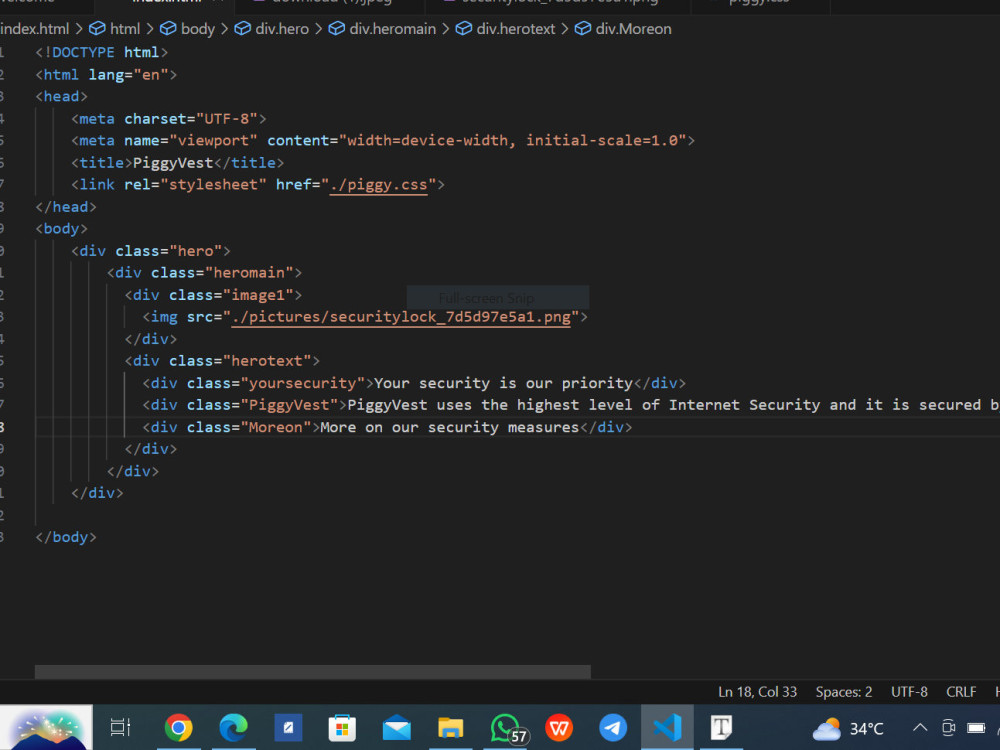Open the body breadcrumb element

[x=188, y=29]
